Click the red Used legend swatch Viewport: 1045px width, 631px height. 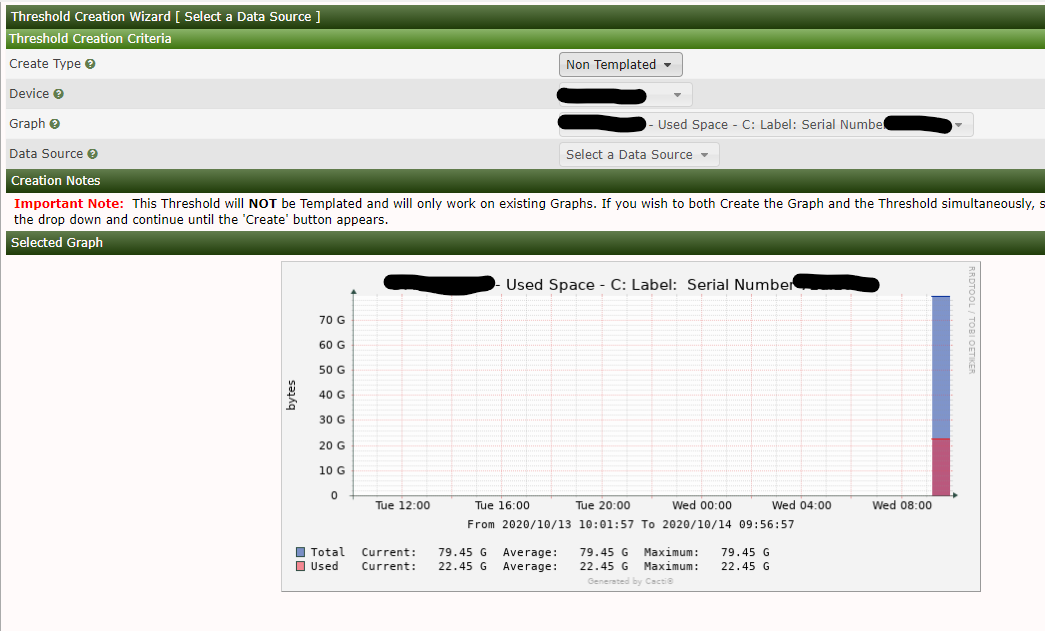point(301,566)
